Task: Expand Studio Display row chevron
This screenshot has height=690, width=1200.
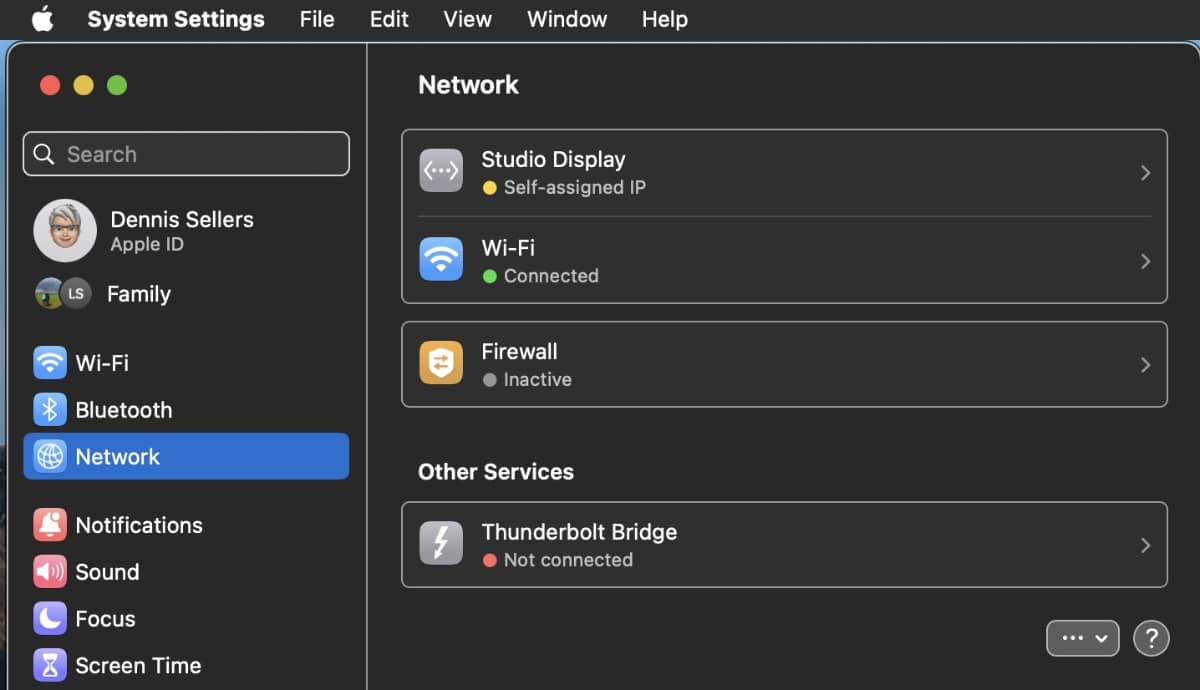Action: coord(1146,173)
